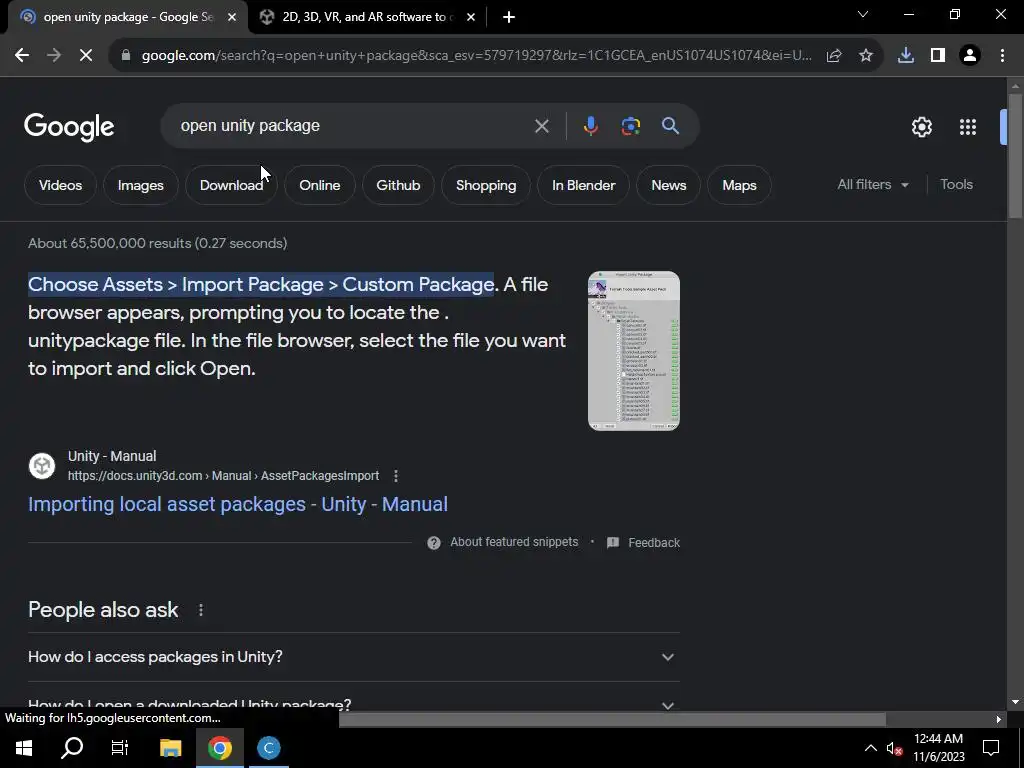The height and width of the screenshot is (768, 1024).
Task: Open the Chrome profile avatar
Action: coord(970,56)
